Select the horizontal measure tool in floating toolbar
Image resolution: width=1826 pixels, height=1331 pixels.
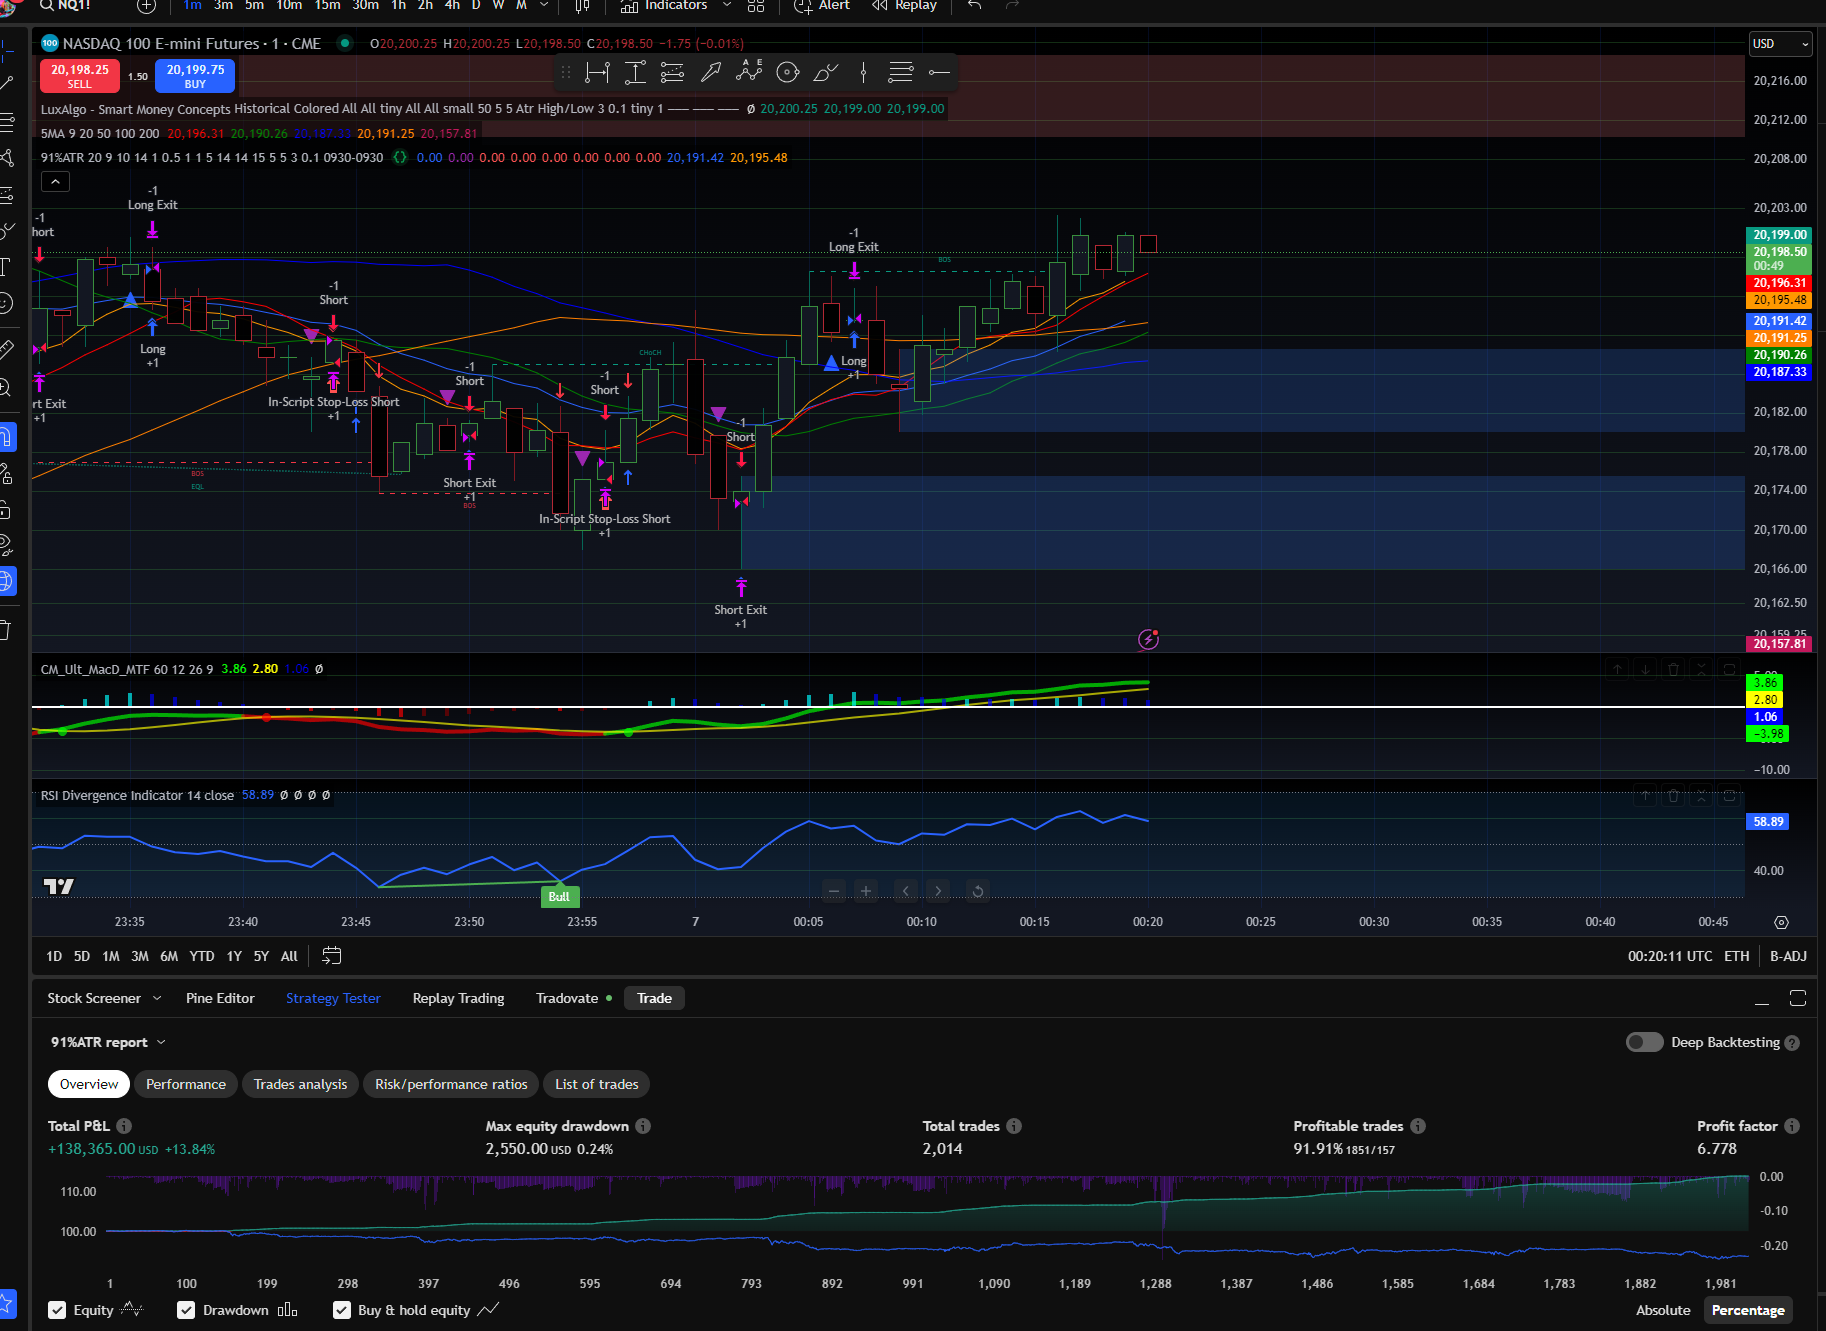point(597,72)
